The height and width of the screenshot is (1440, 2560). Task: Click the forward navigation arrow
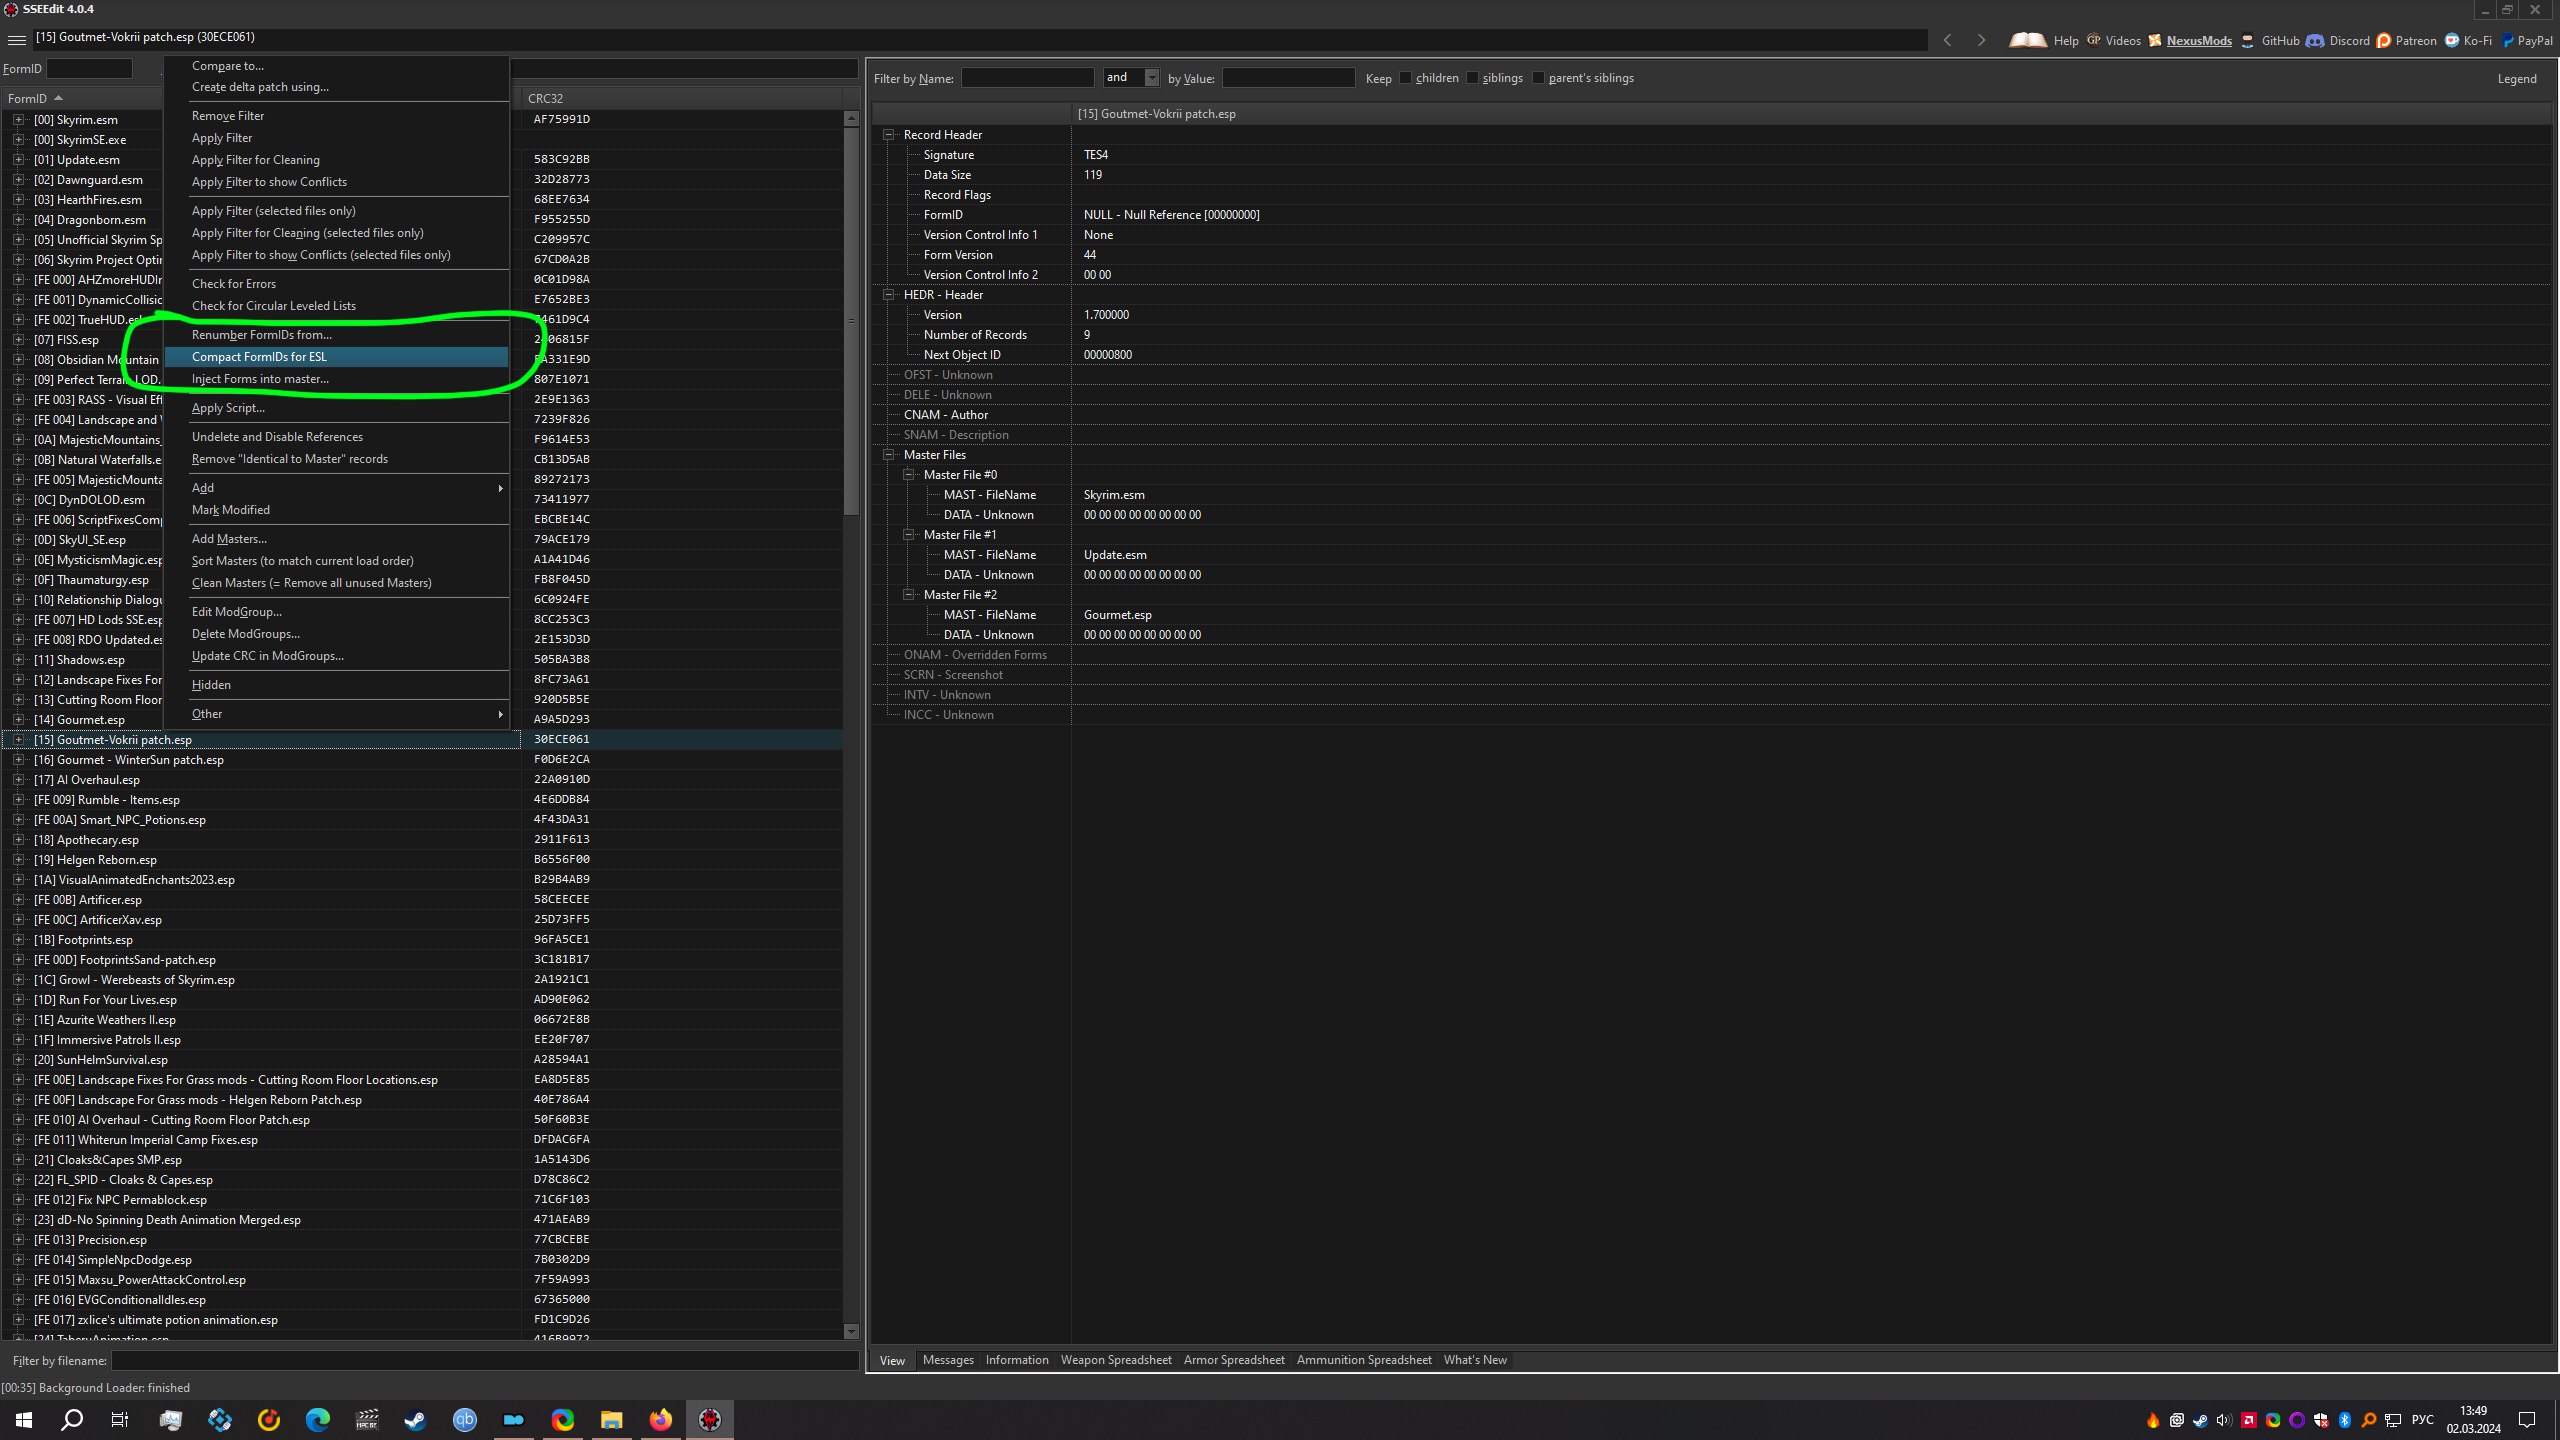tap(1981, 40)
